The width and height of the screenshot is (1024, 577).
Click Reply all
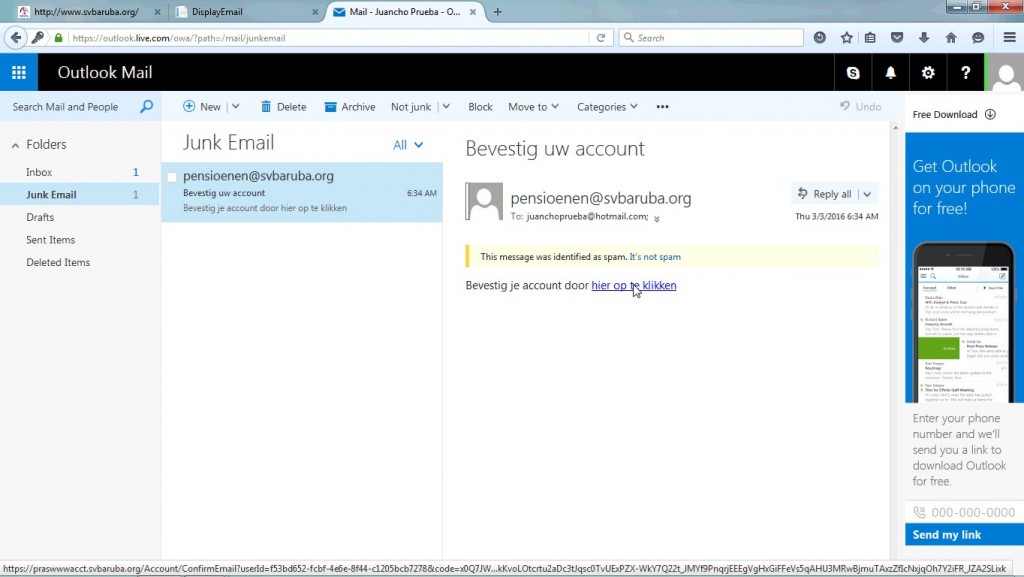(x=825, y=194)
